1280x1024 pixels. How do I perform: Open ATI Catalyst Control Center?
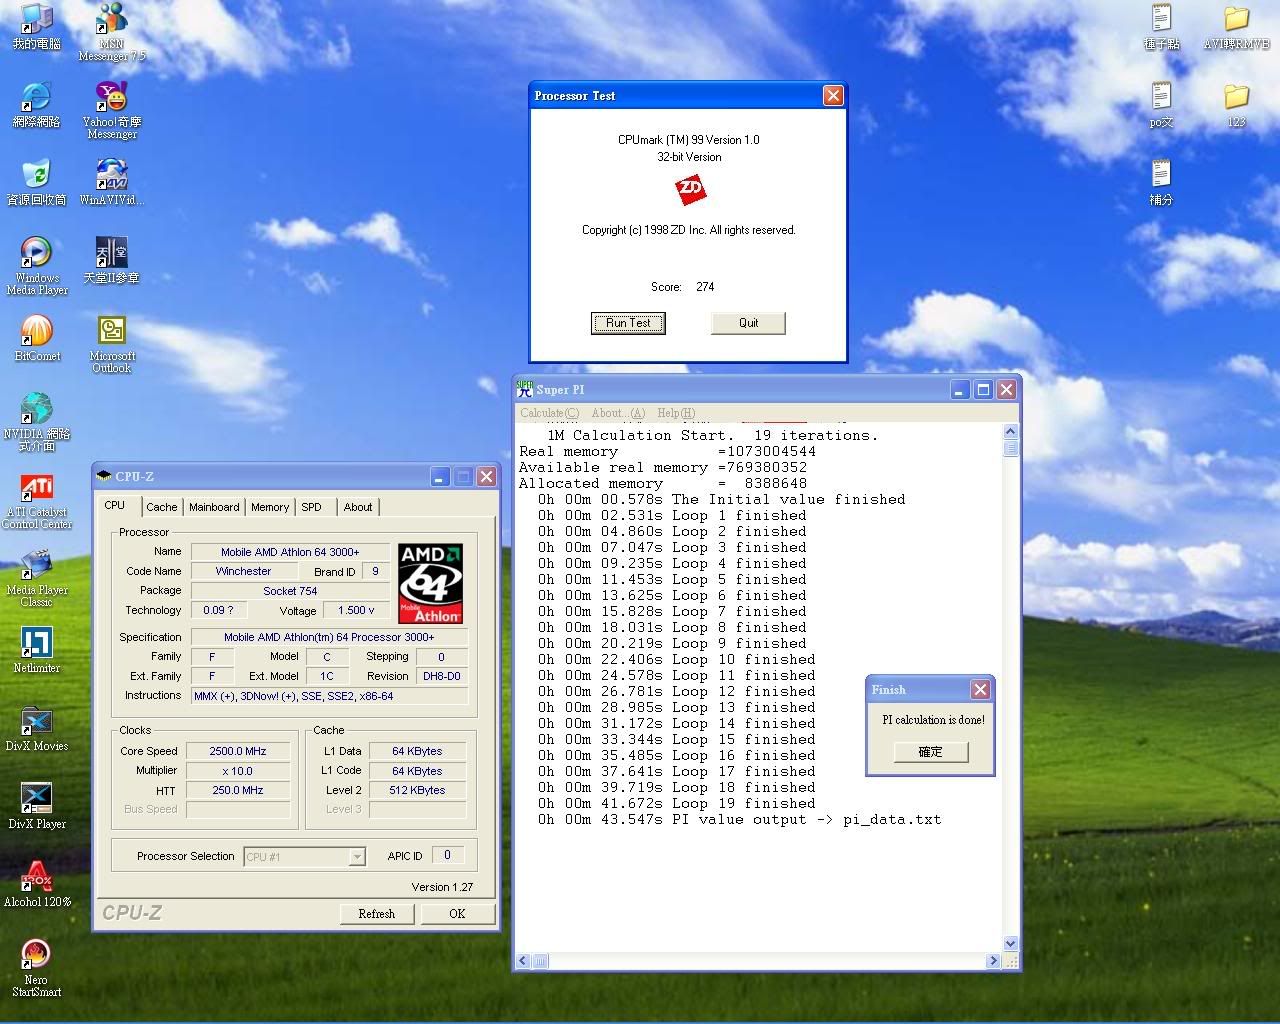click(36, 500)
